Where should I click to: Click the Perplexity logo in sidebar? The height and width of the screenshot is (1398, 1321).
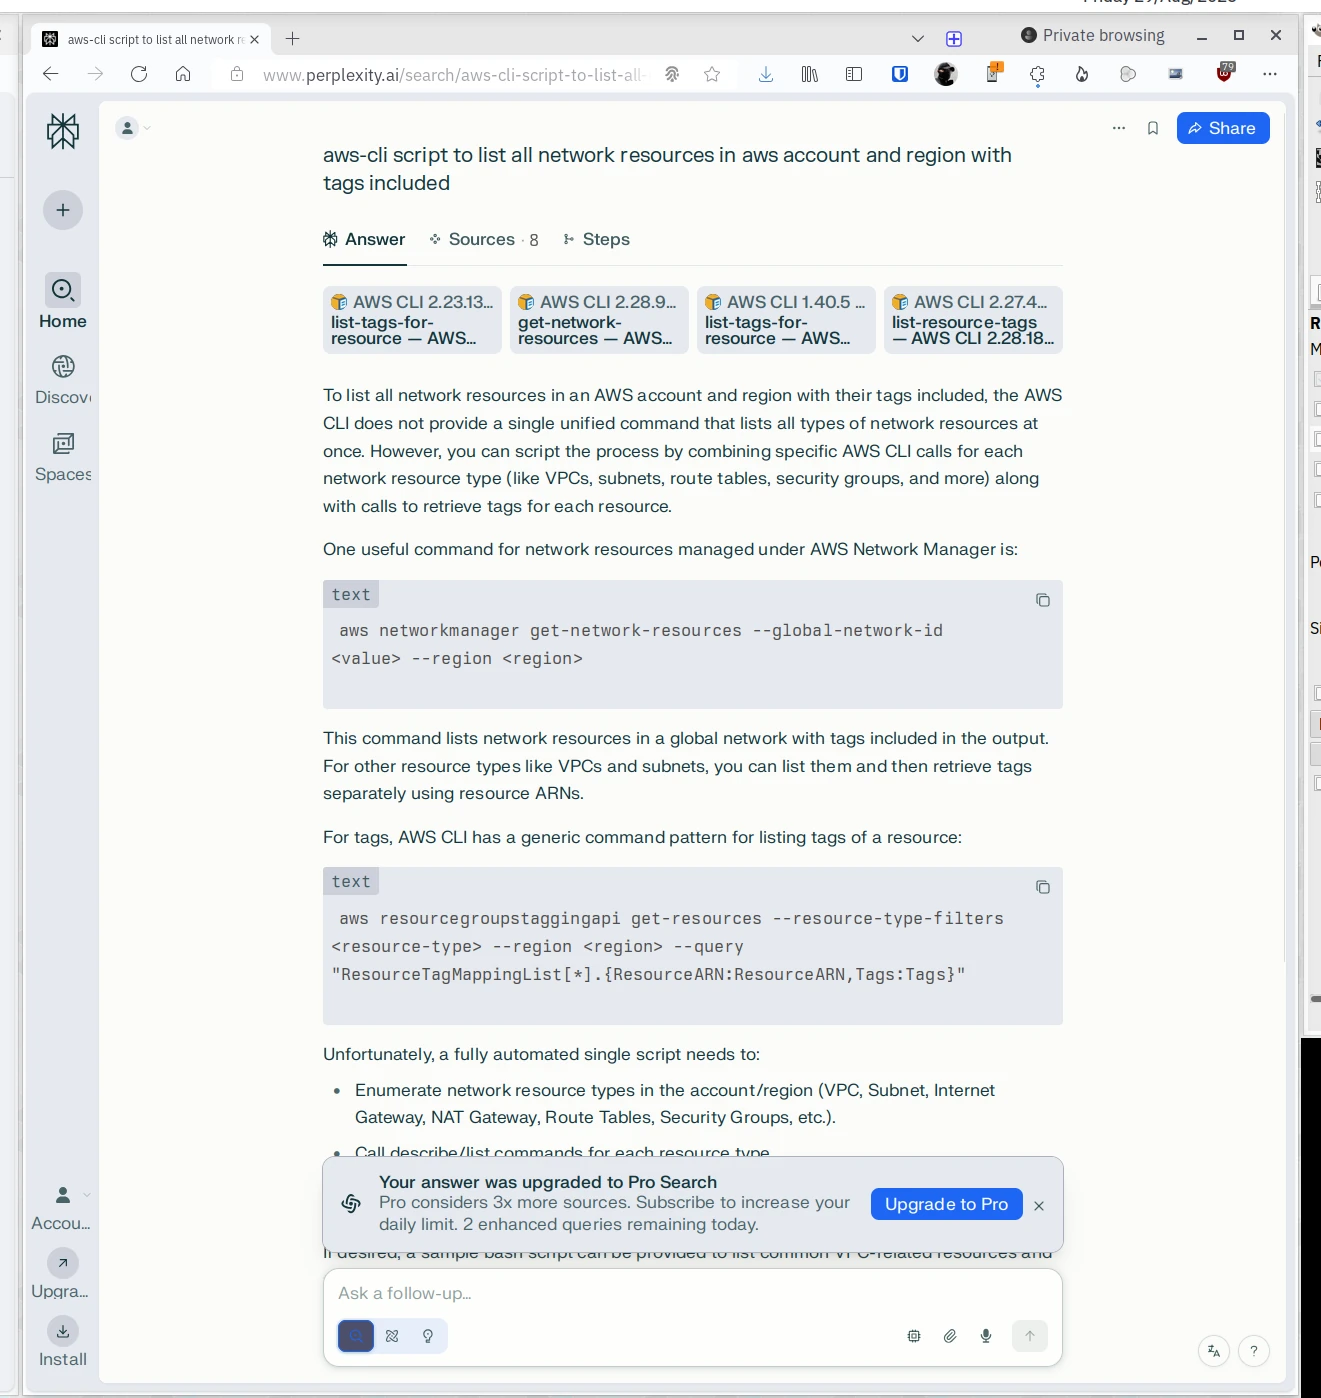pos(63,131)
